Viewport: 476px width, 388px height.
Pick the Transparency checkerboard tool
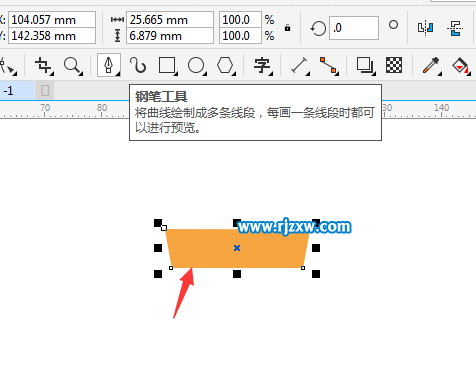coord(394,65)
